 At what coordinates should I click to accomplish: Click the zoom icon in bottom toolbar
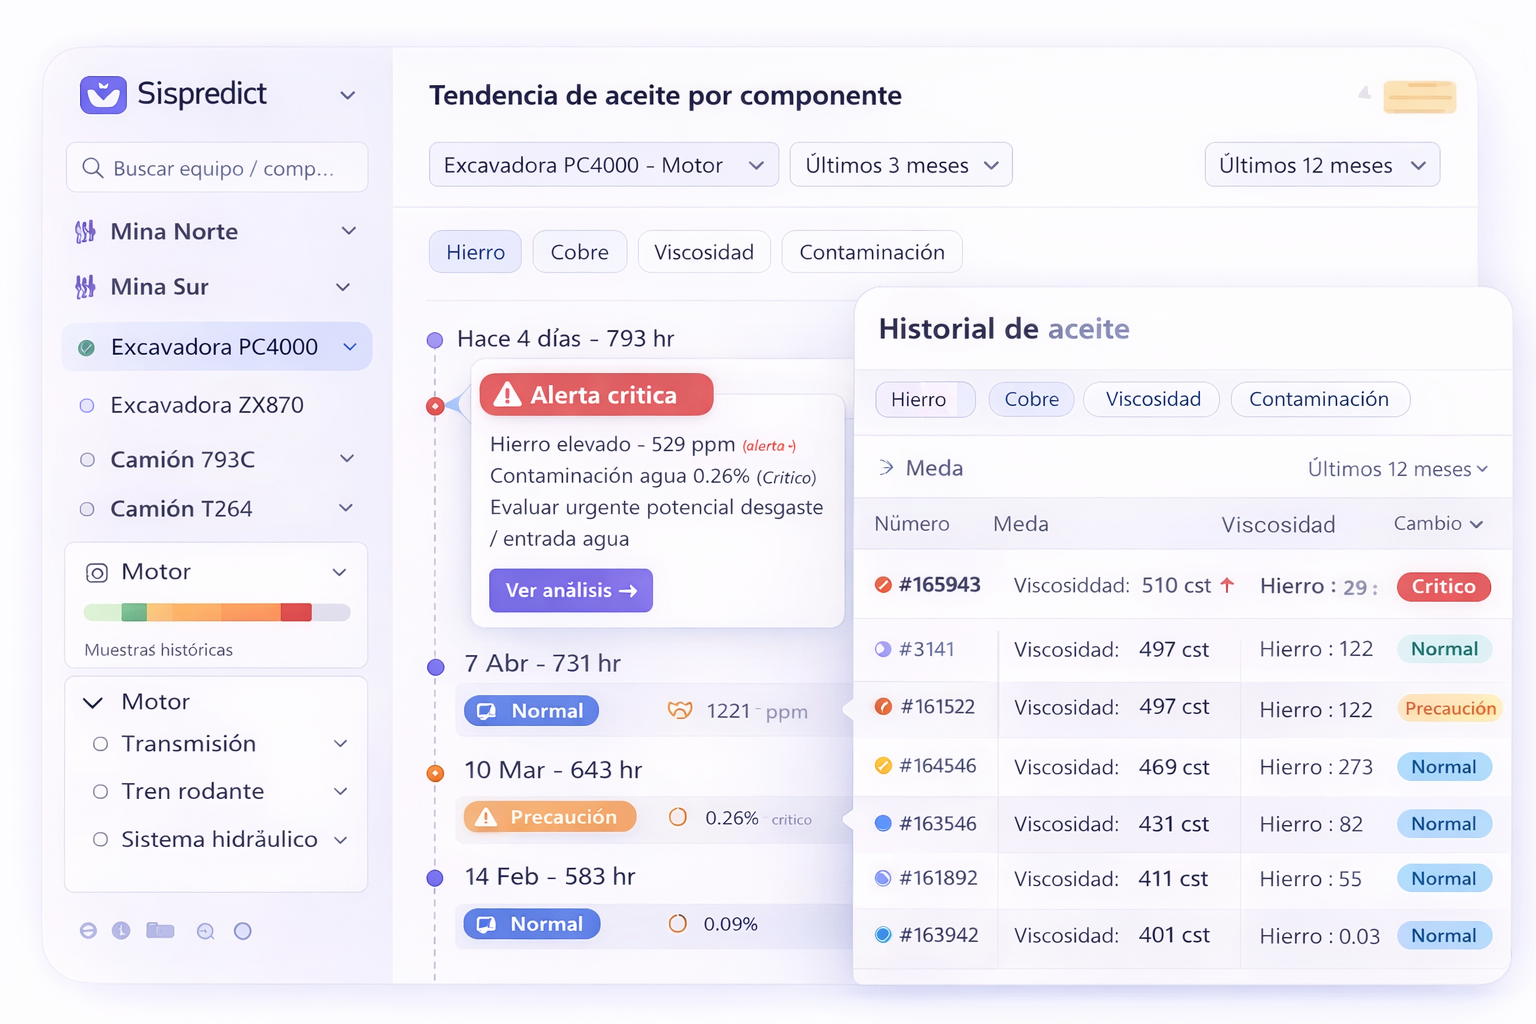coord(206,932)
